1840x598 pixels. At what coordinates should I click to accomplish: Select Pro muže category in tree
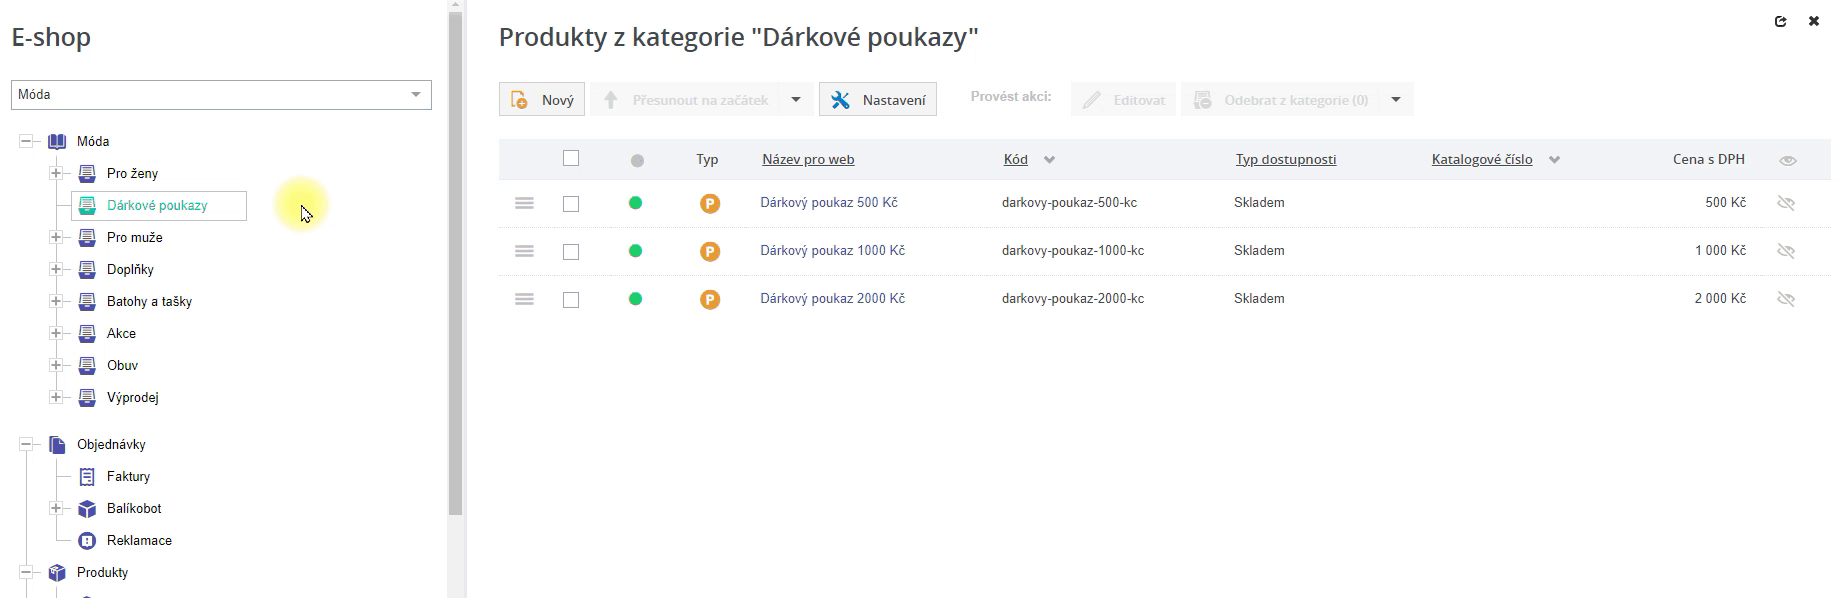(x=134, y=238)
